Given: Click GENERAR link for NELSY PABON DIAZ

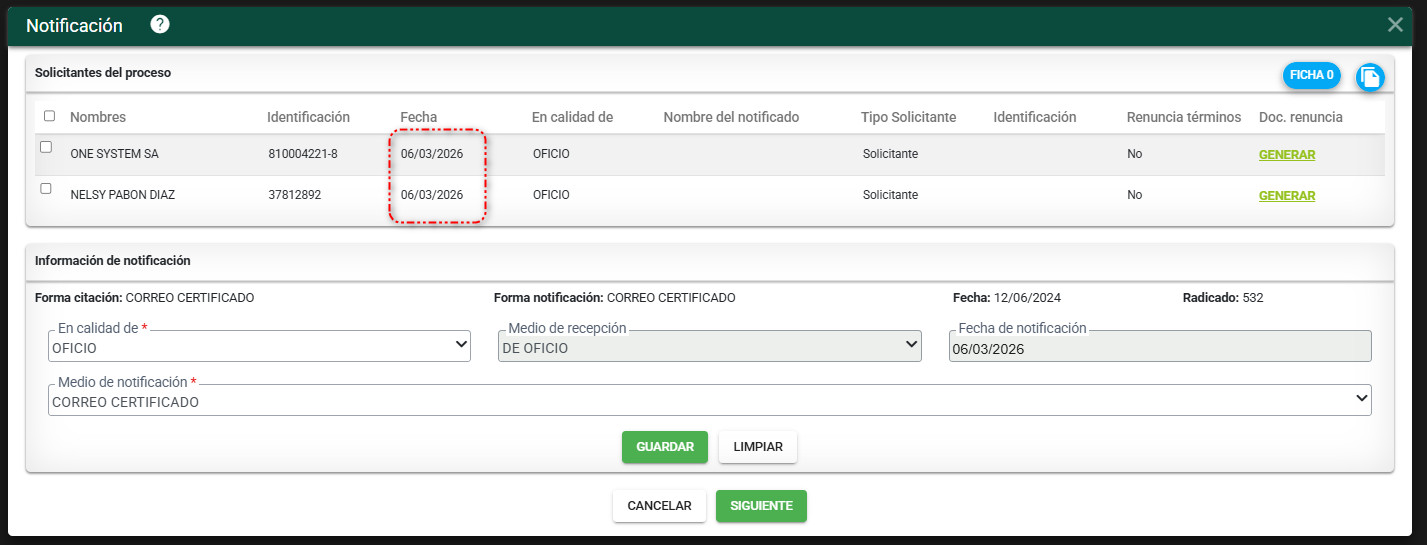Looking at the screenshot, I should [1286, 196].
